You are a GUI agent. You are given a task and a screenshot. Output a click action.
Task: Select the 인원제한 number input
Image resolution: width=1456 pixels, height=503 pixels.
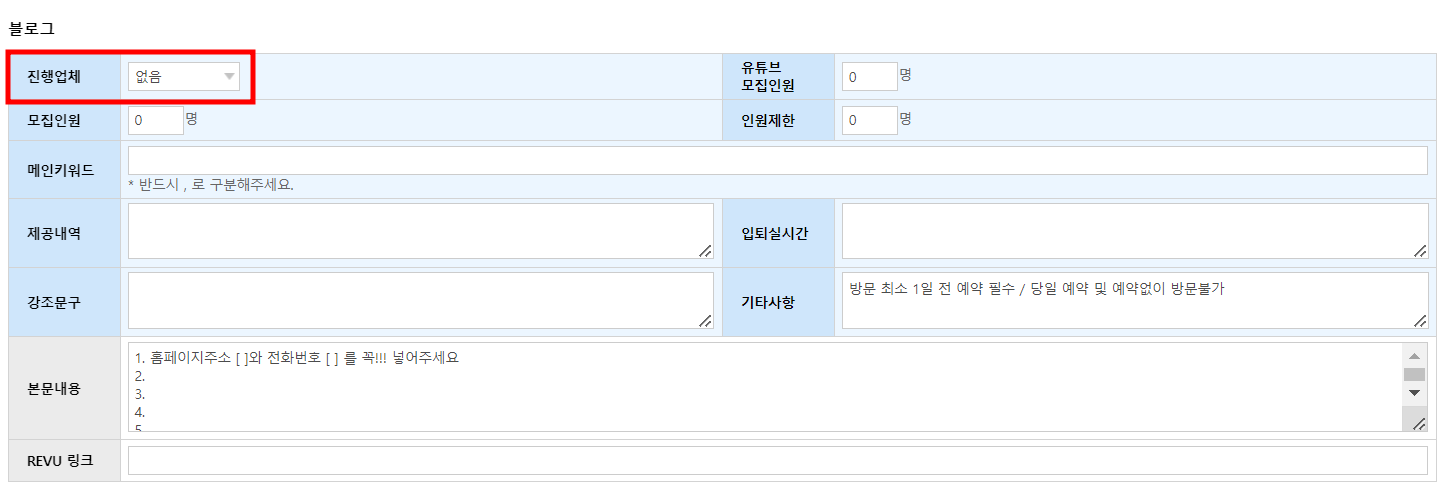pos(869,120)
